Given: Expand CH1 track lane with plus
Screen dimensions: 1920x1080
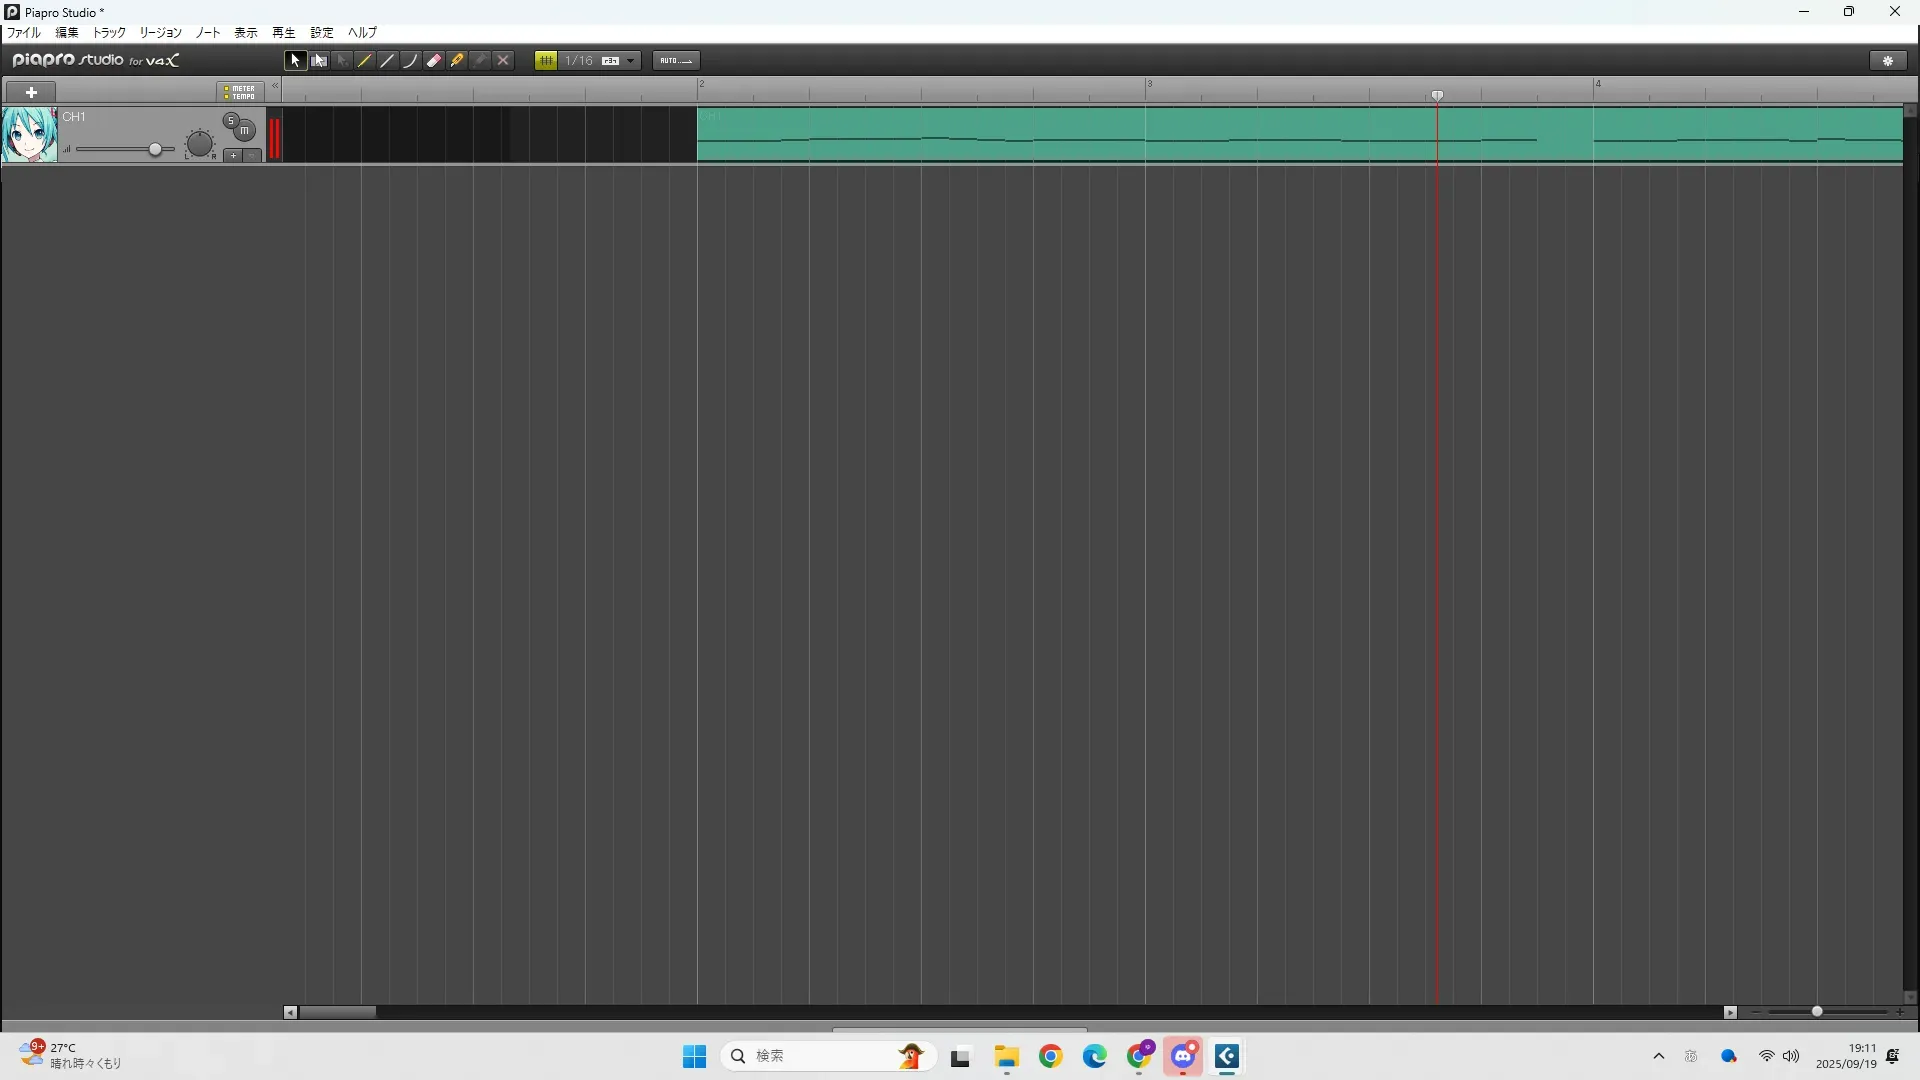Looking at the screenshot, I should pyautogui.click(x=233, y=156).
